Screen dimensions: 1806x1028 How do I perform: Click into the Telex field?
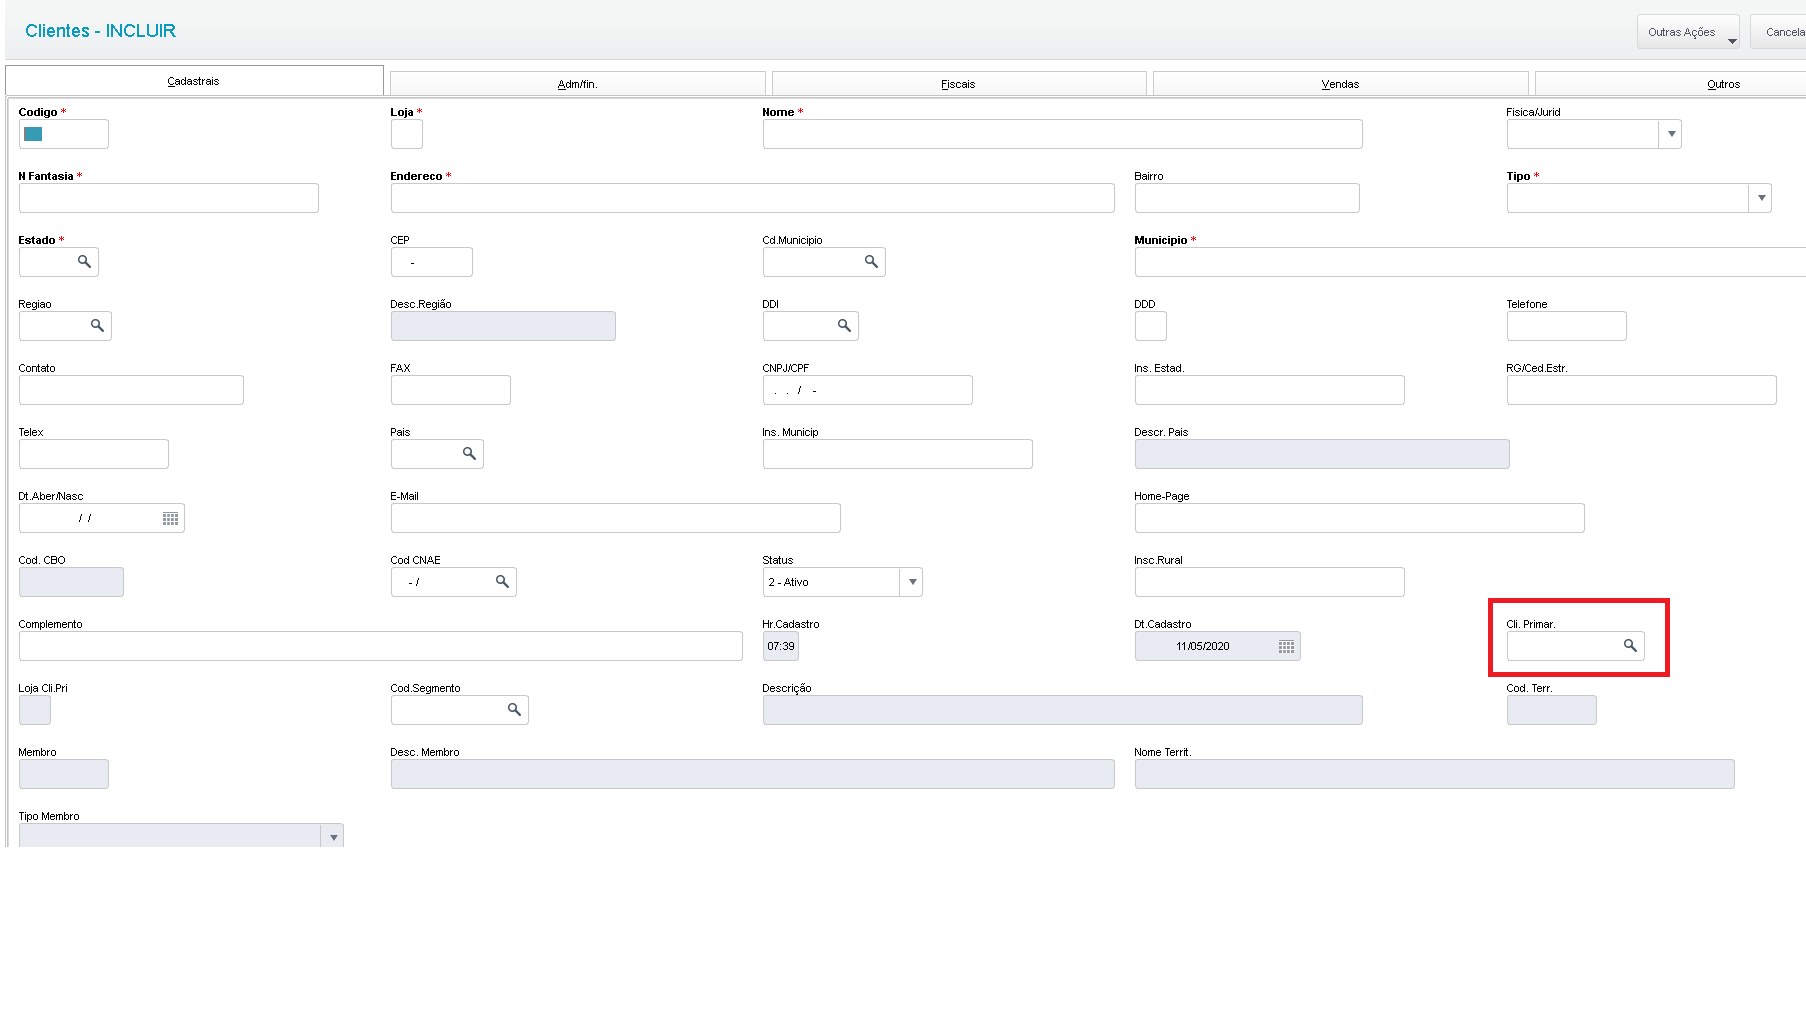(x=94, y=454)
